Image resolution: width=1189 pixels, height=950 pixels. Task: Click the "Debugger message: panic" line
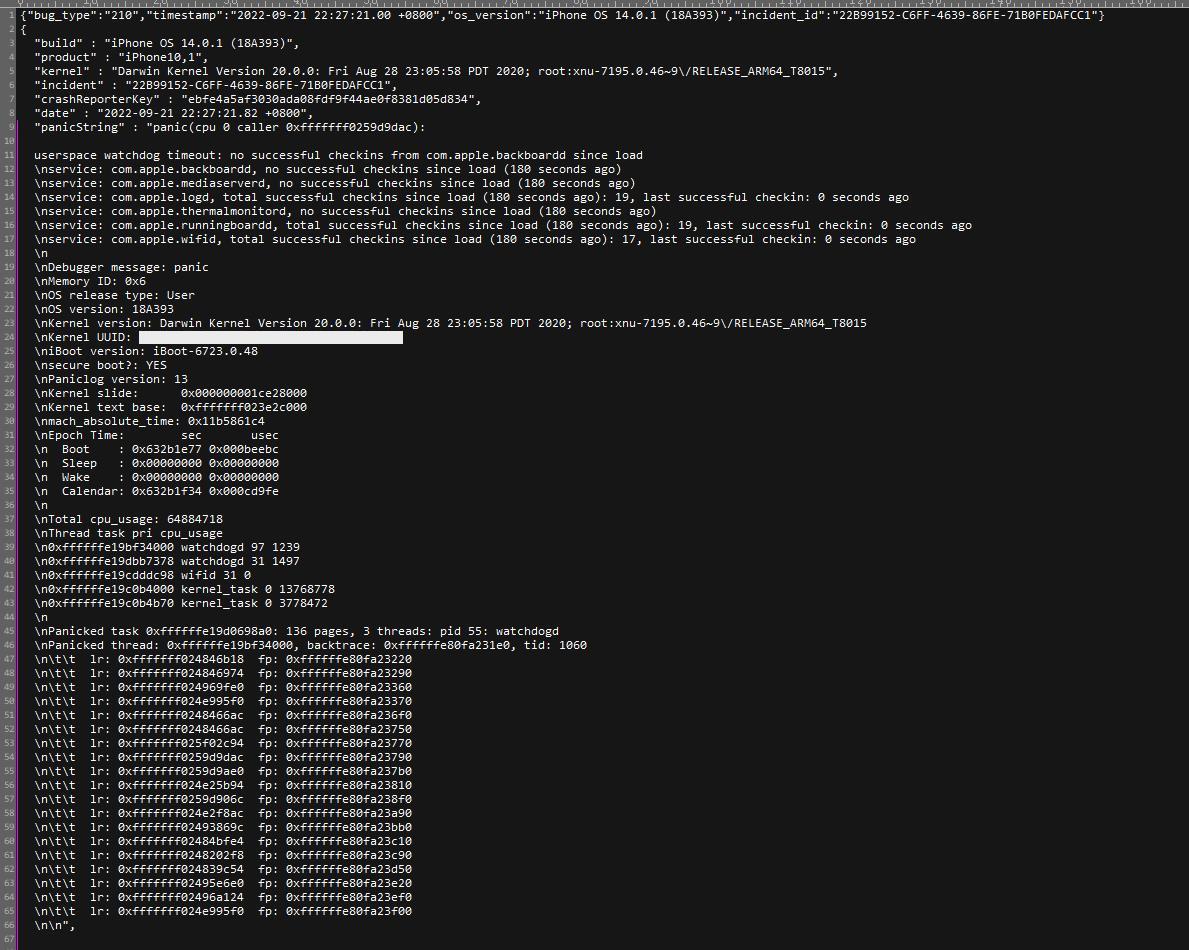point(121,267)
